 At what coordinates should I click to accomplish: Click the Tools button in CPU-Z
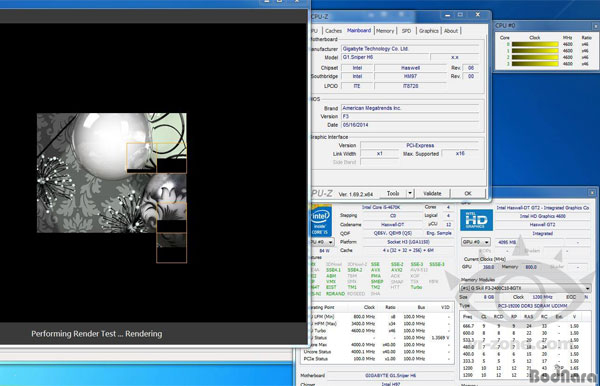click(393, 194)
